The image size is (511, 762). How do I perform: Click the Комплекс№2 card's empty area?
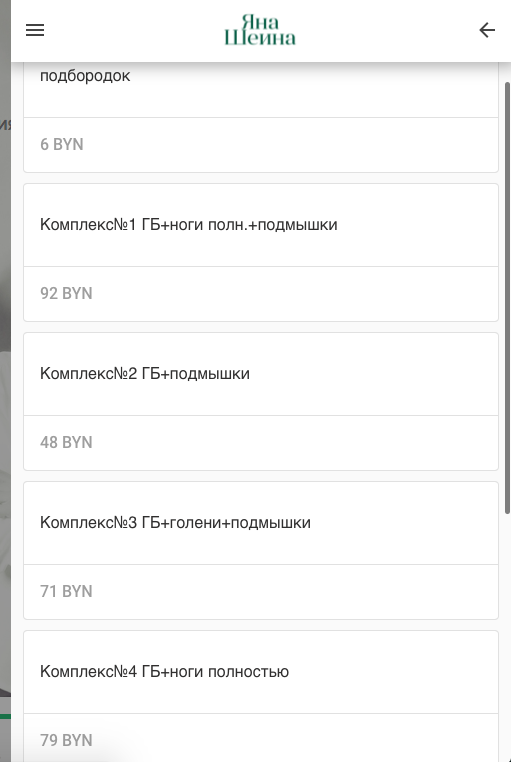click(x=374, y=374)
